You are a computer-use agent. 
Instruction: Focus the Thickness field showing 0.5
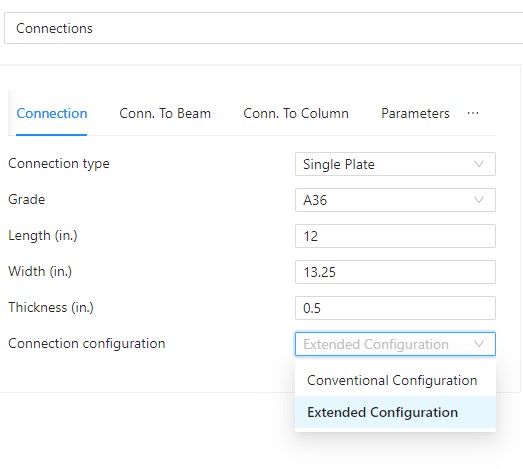click(395, 308)
